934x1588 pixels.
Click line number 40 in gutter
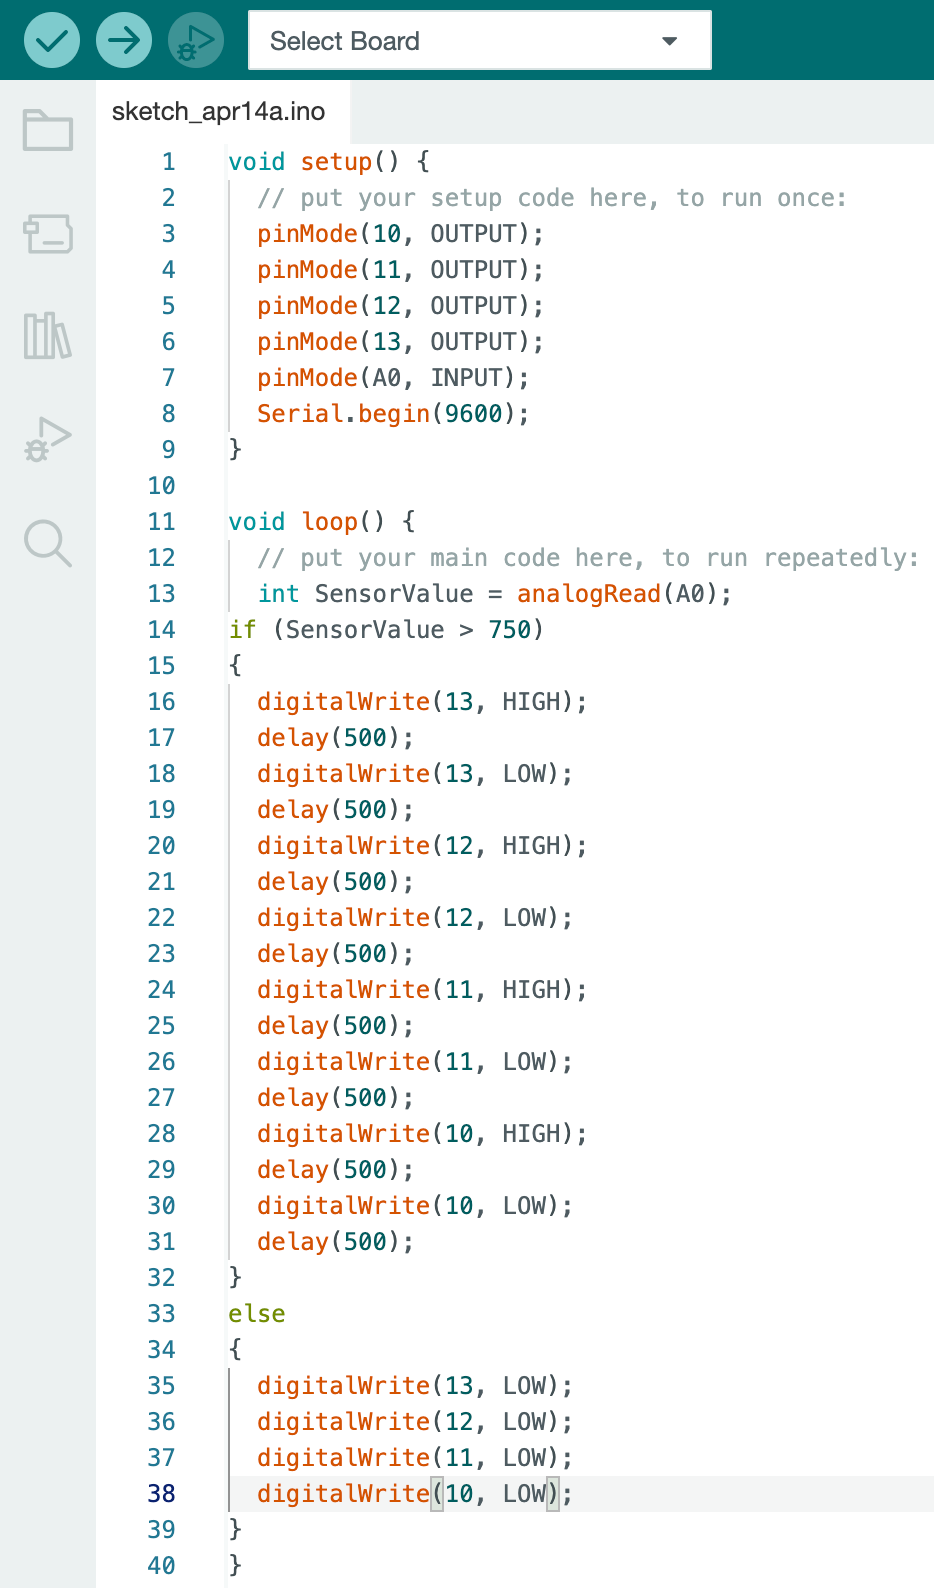tap(161, 1566)
